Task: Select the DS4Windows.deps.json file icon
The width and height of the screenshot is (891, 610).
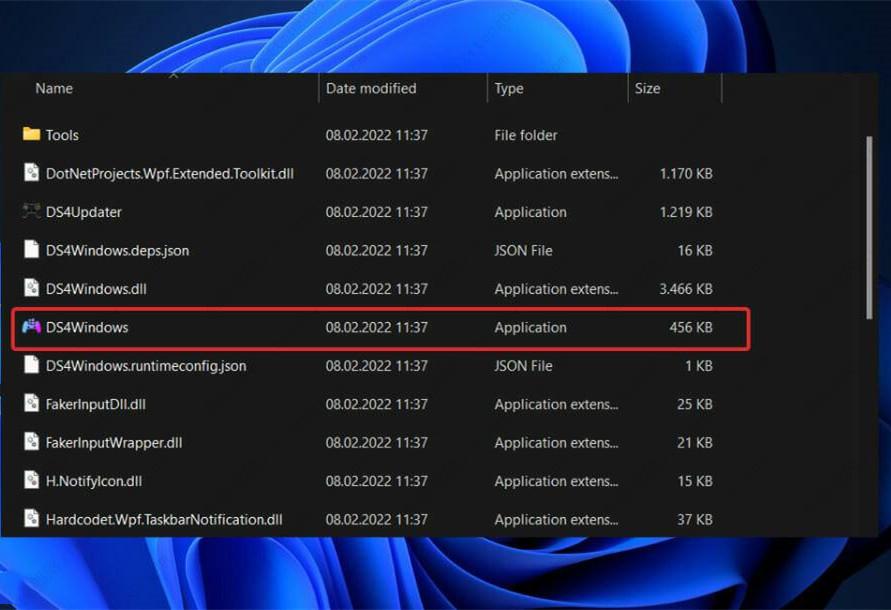Action: coord(31,250)
